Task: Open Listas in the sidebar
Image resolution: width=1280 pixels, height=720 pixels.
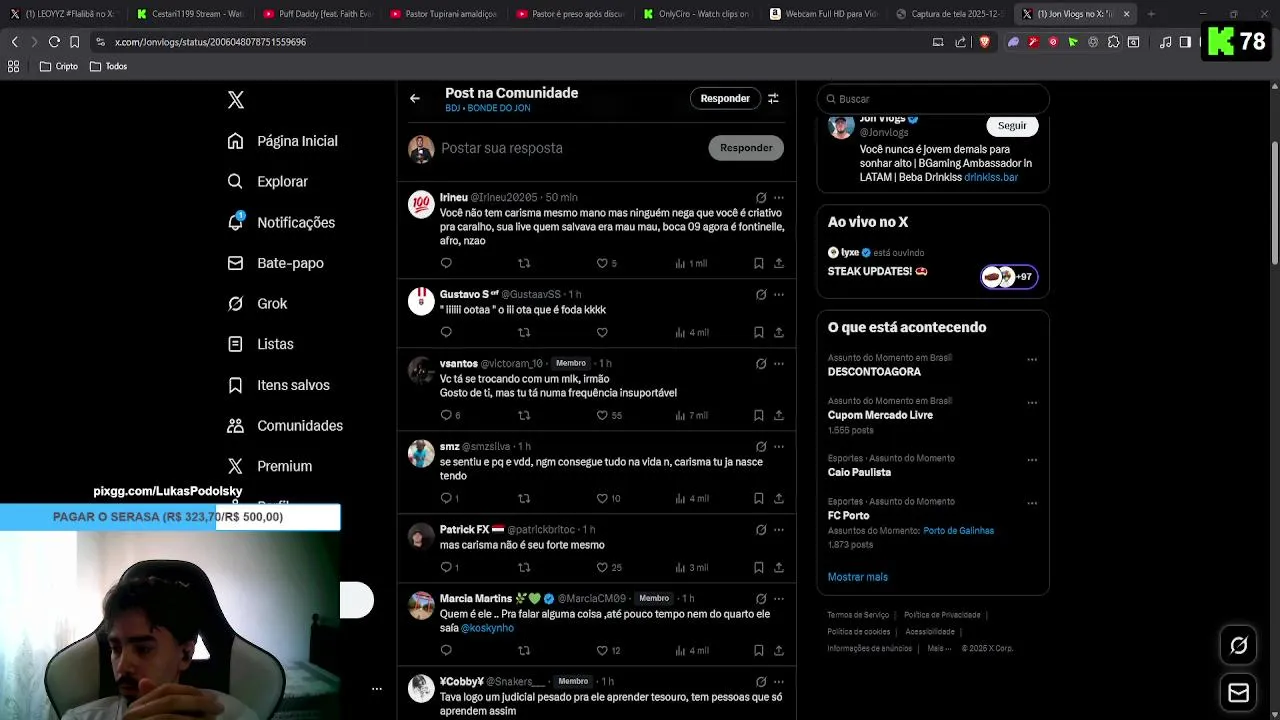Action: pyautogui.click(x=260, y=344)
